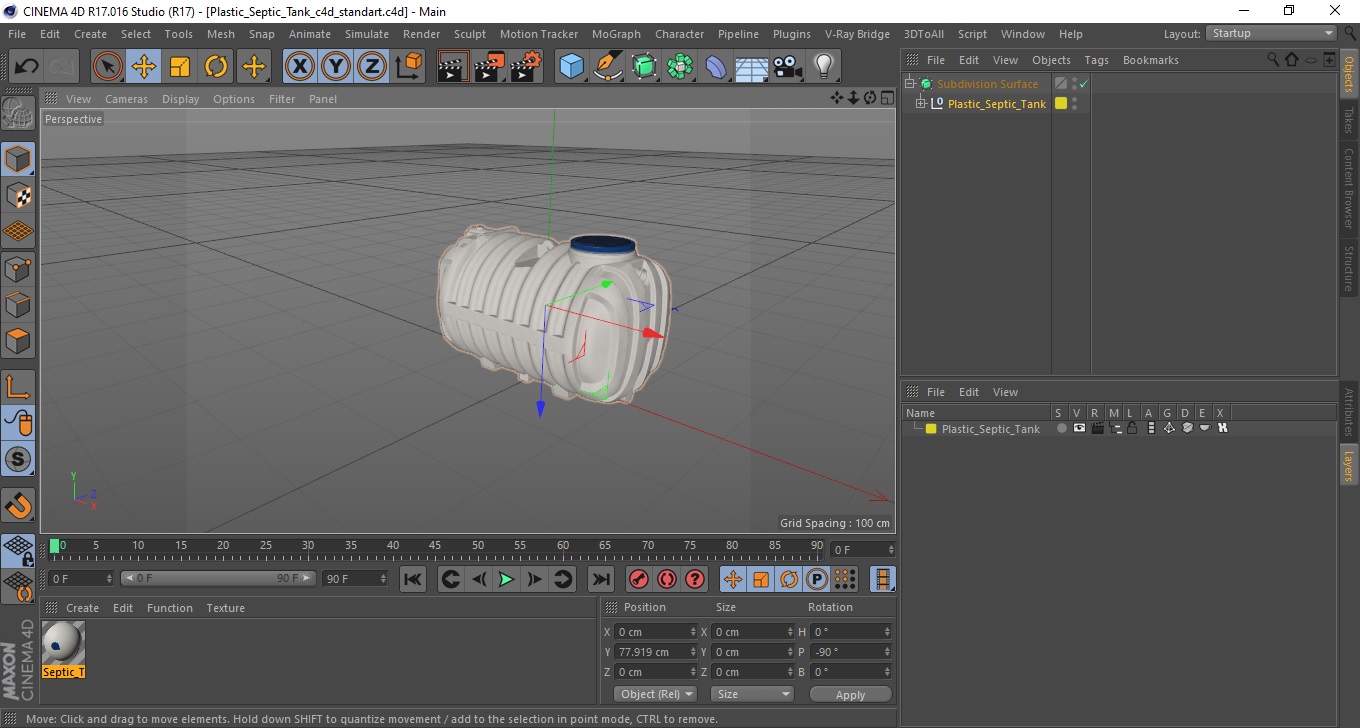
Task: Switch to the Attributes side tab
Action: [x=1348, y=412]
